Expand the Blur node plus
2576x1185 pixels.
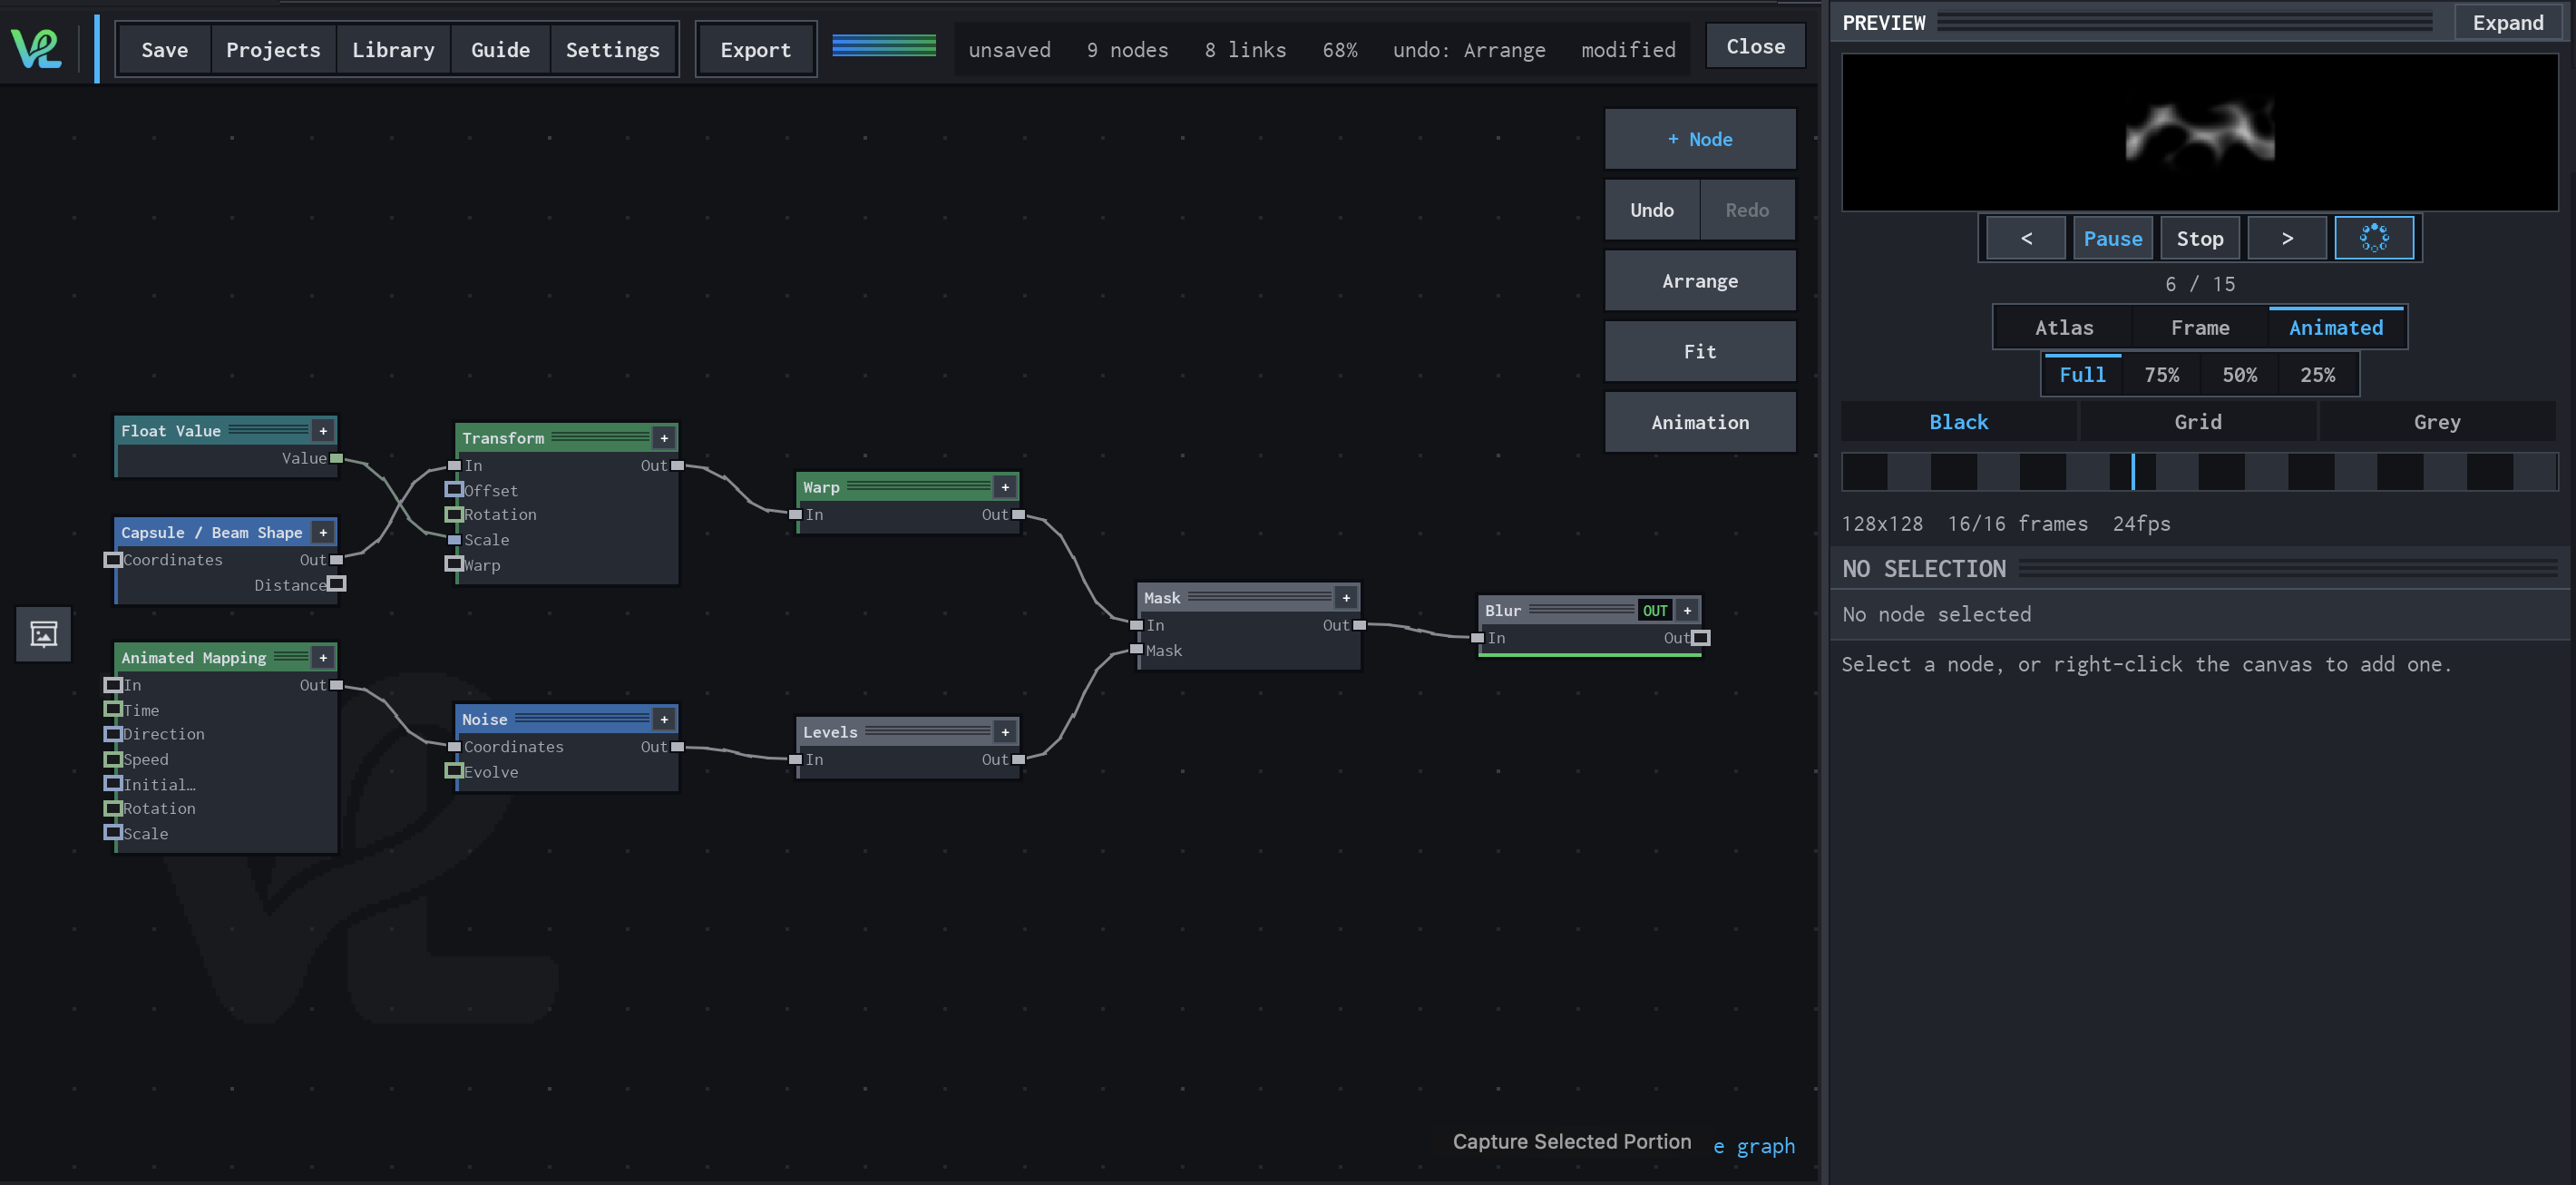pos(1687,610)
